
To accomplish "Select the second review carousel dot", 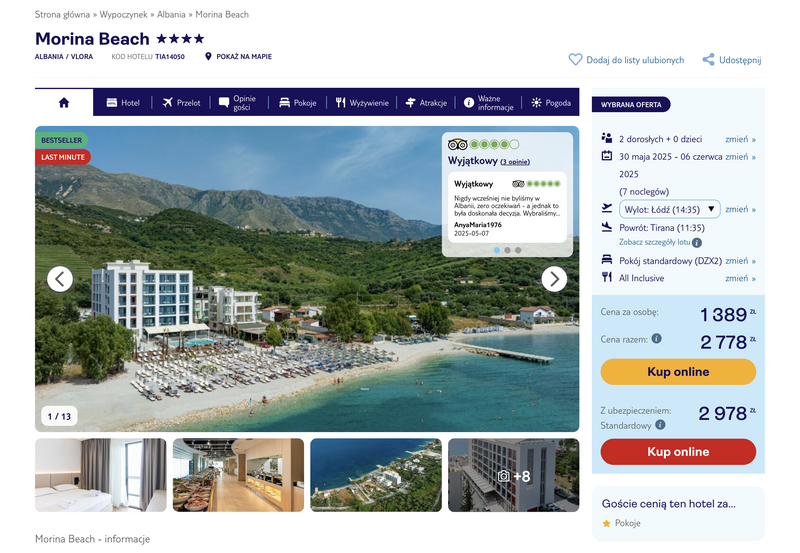I will point(507,250).
